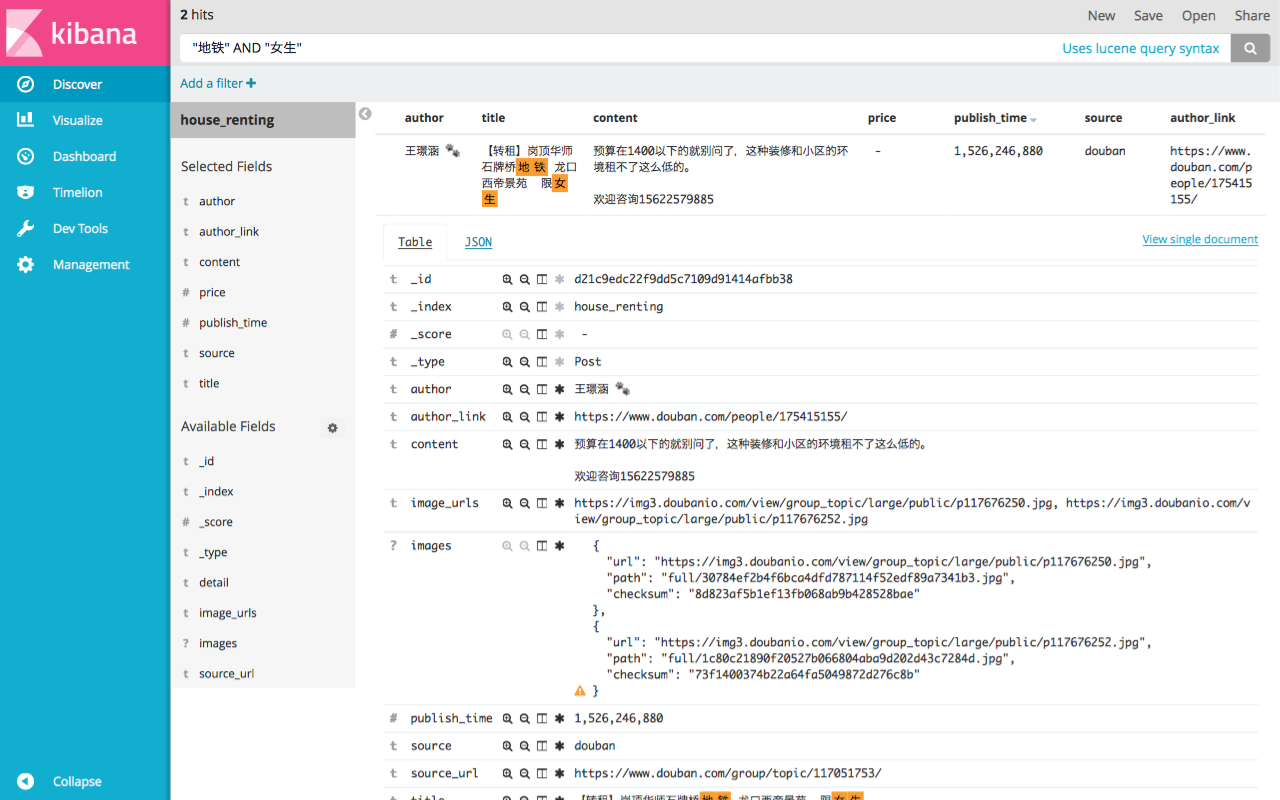Image resolution: width=1280 pixels, height=800 pixels.
Task: Click Open in the top menu
Action: click(1198, 15)
